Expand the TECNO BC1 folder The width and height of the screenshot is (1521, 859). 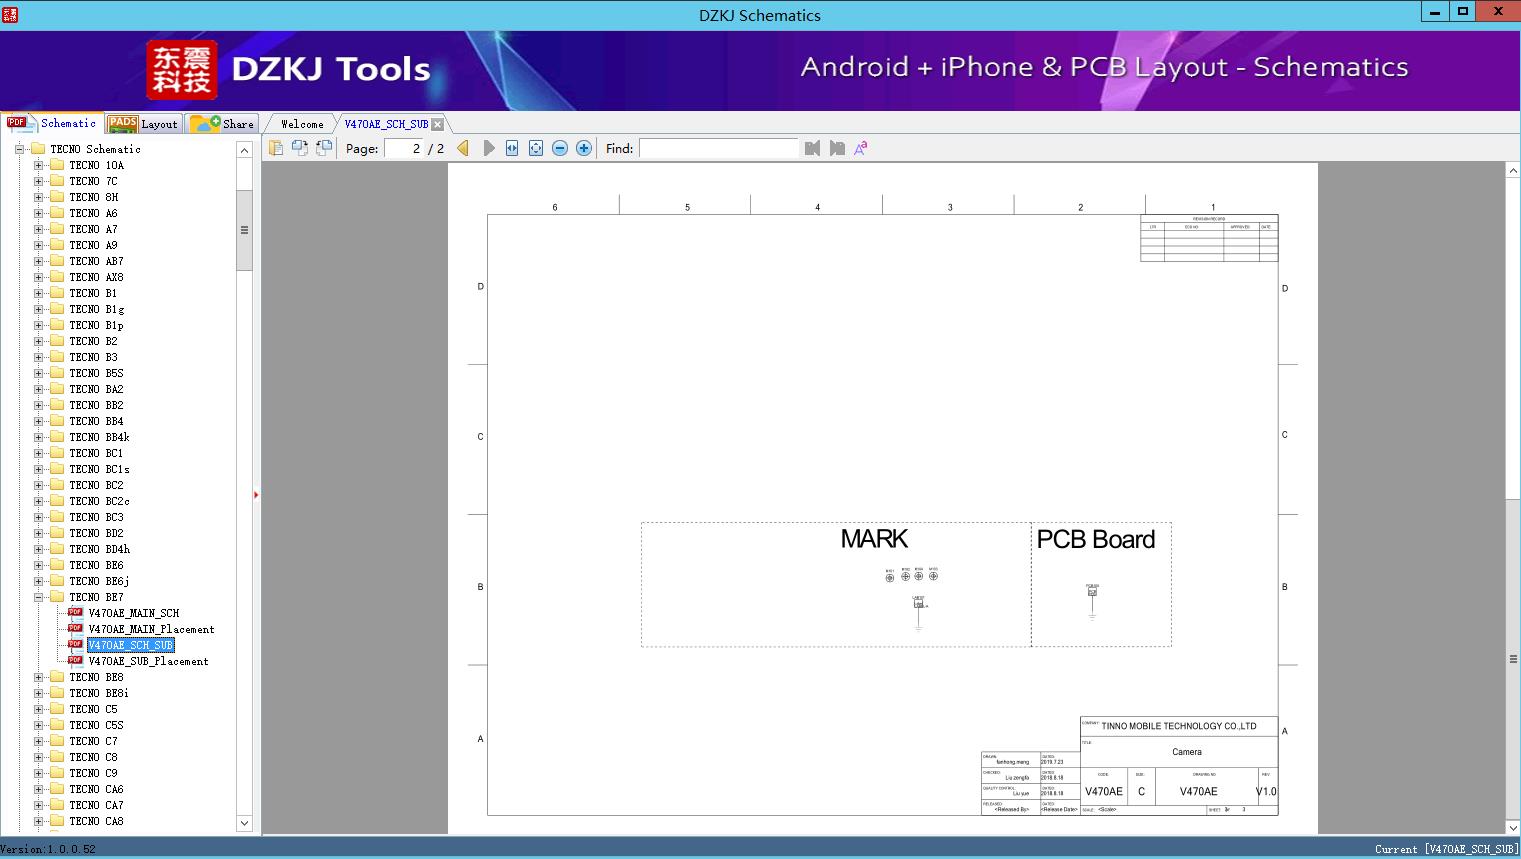coord(38,453)
